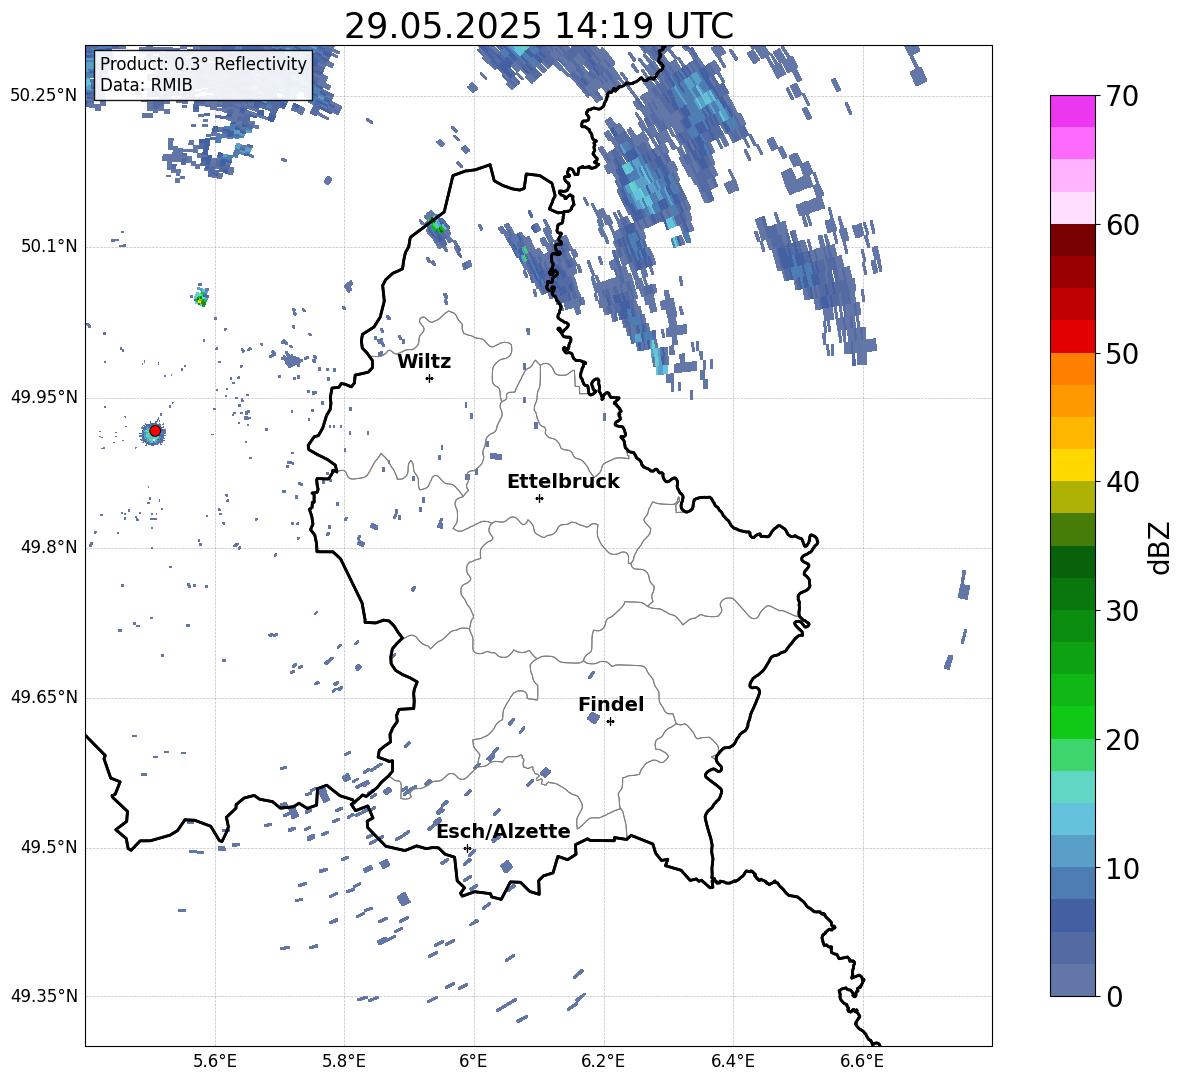Click the Findel station label
The image size is (1184, 1081).
tap(611, 704)
